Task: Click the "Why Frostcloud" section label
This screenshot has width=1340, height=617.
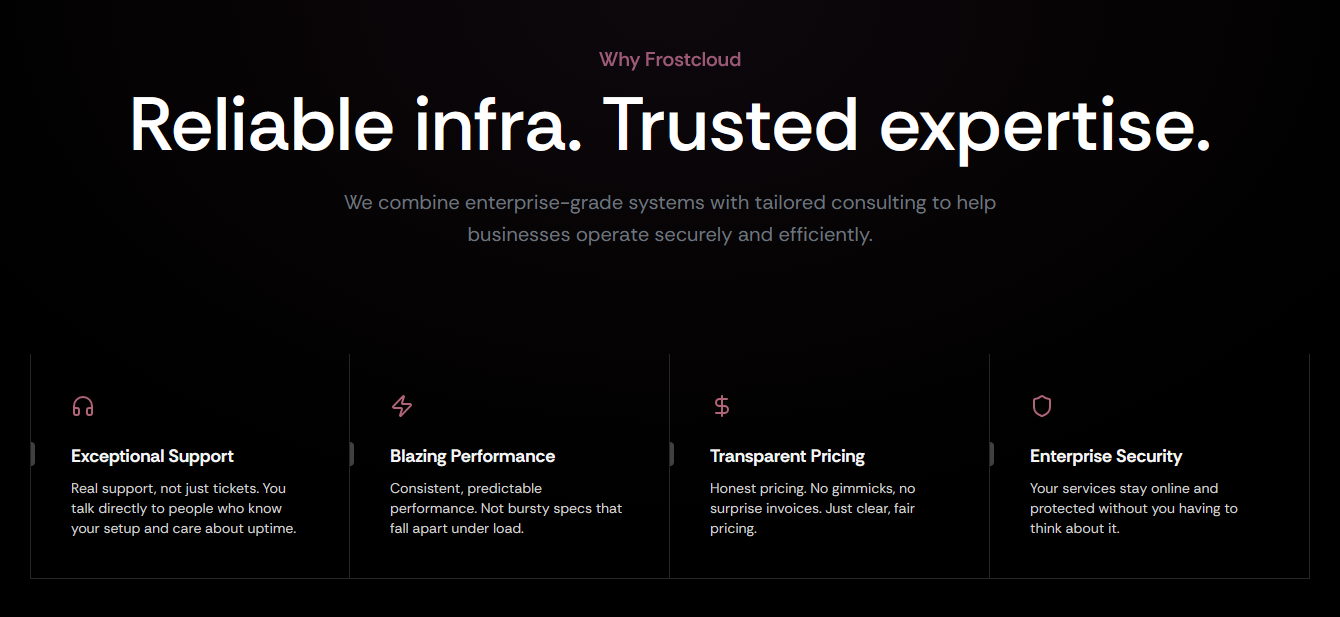Action: (670, 60)
